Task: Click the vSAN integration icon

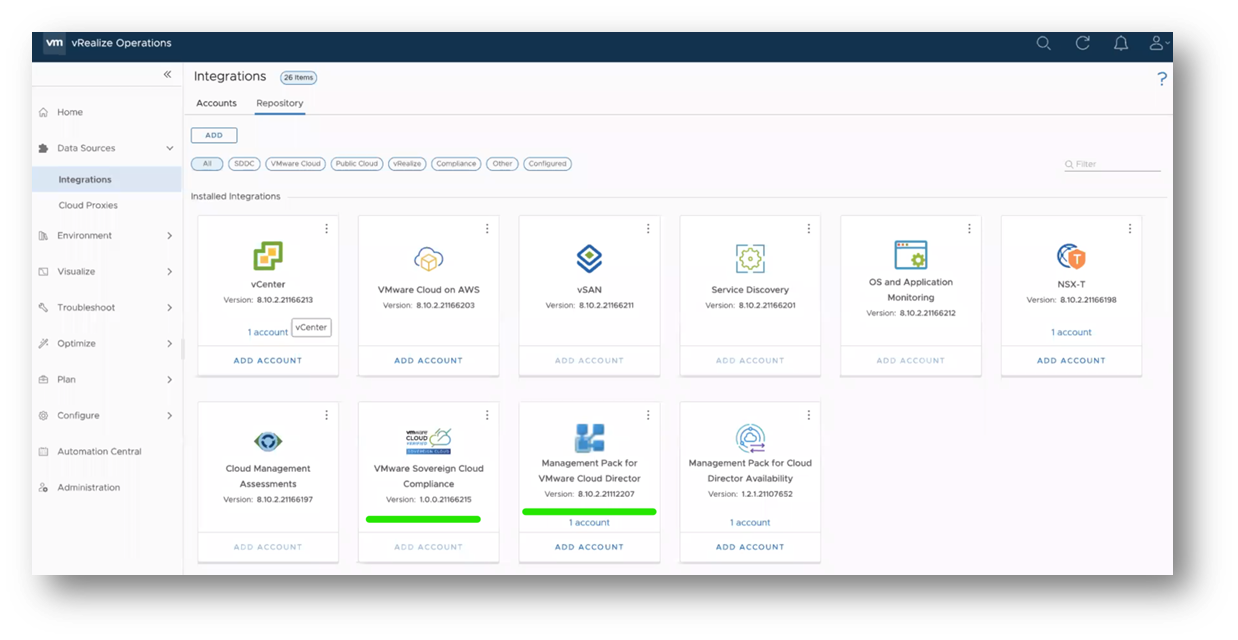Action: [589, 258]
